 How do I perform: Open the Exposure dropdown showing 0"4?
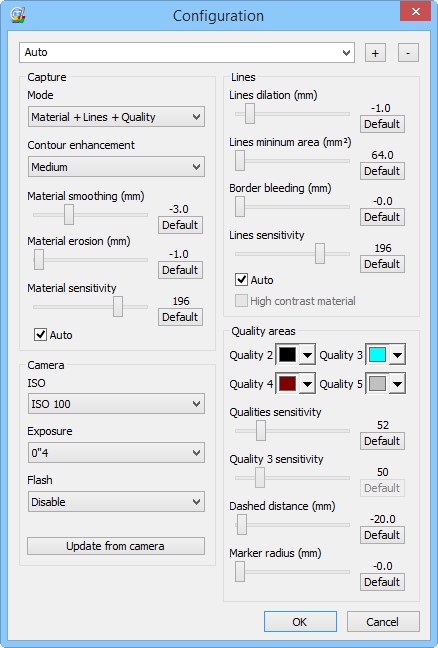point(116,453)
